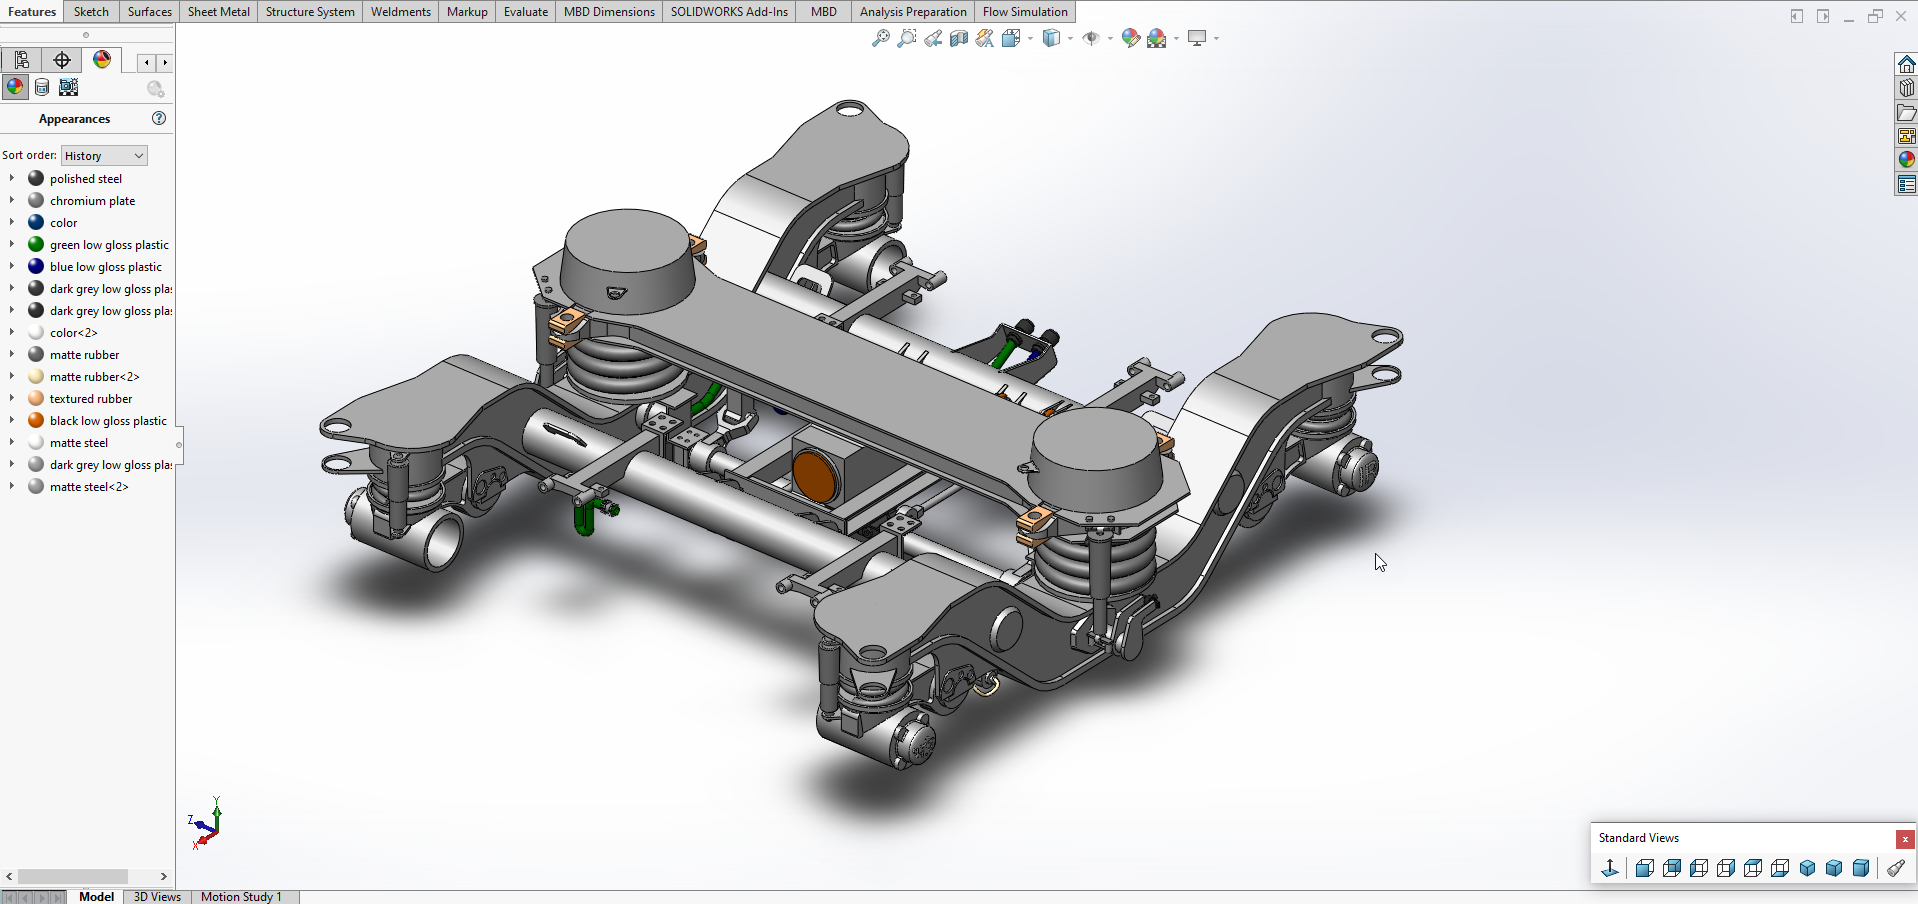Click the Appearances help button

pos(159,118)
